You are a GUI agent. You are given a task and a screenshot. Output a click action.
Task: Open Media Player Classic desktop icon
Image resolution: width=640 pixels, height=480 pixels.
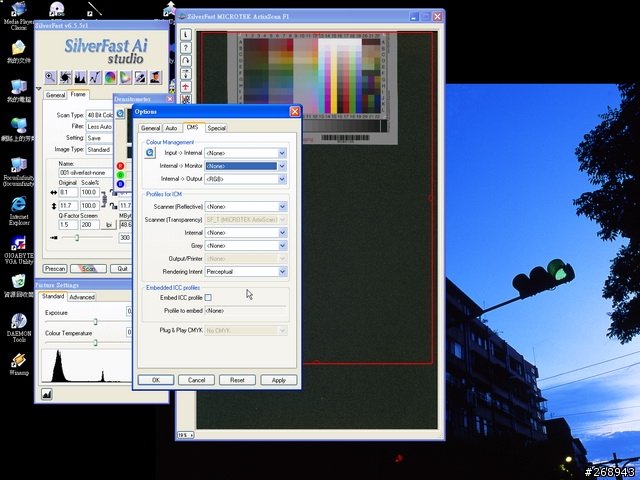pos(18,16)
